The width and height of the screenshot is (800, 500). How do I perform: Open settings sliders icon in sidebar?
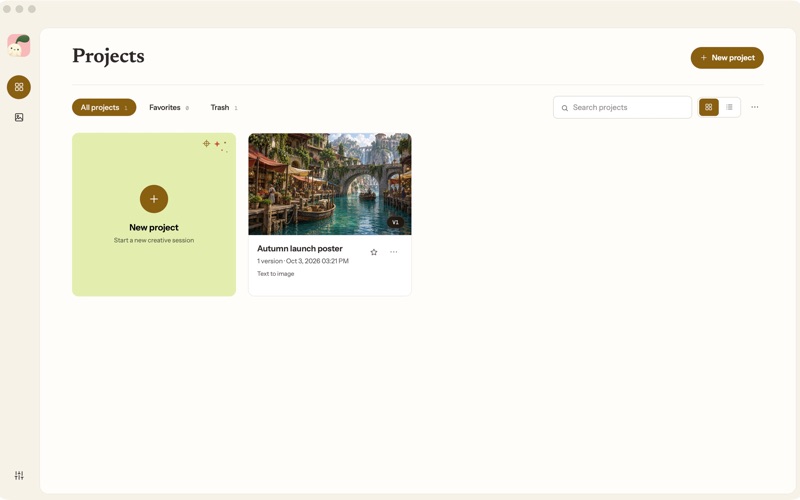[19, 476]
